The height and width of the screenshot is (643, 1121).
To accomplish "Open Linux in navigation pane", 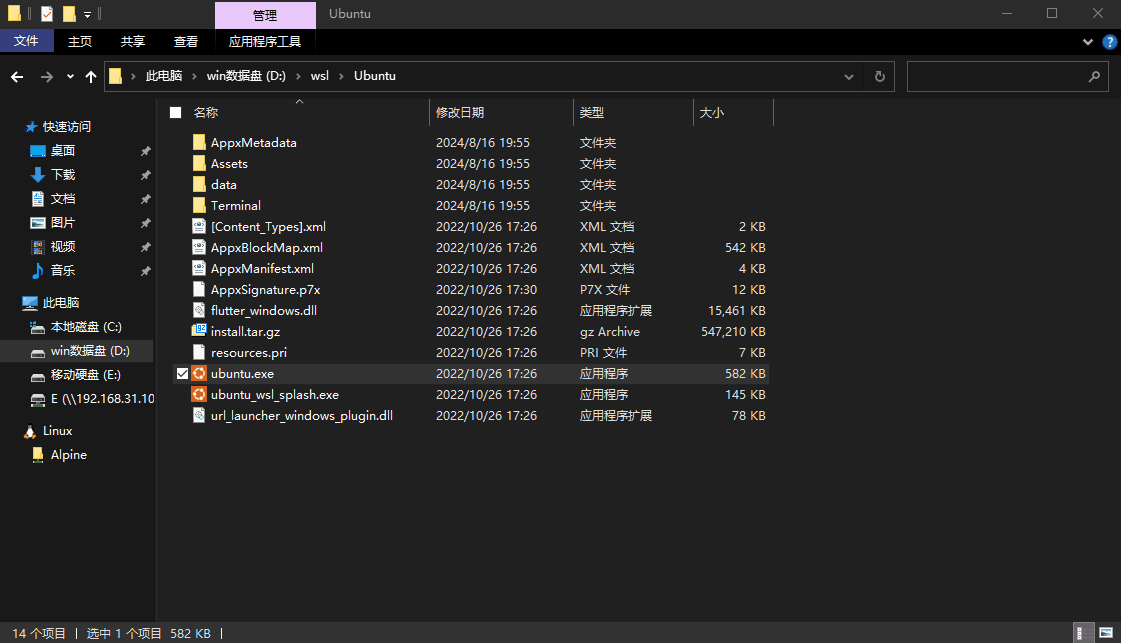I will coord(57,431).
